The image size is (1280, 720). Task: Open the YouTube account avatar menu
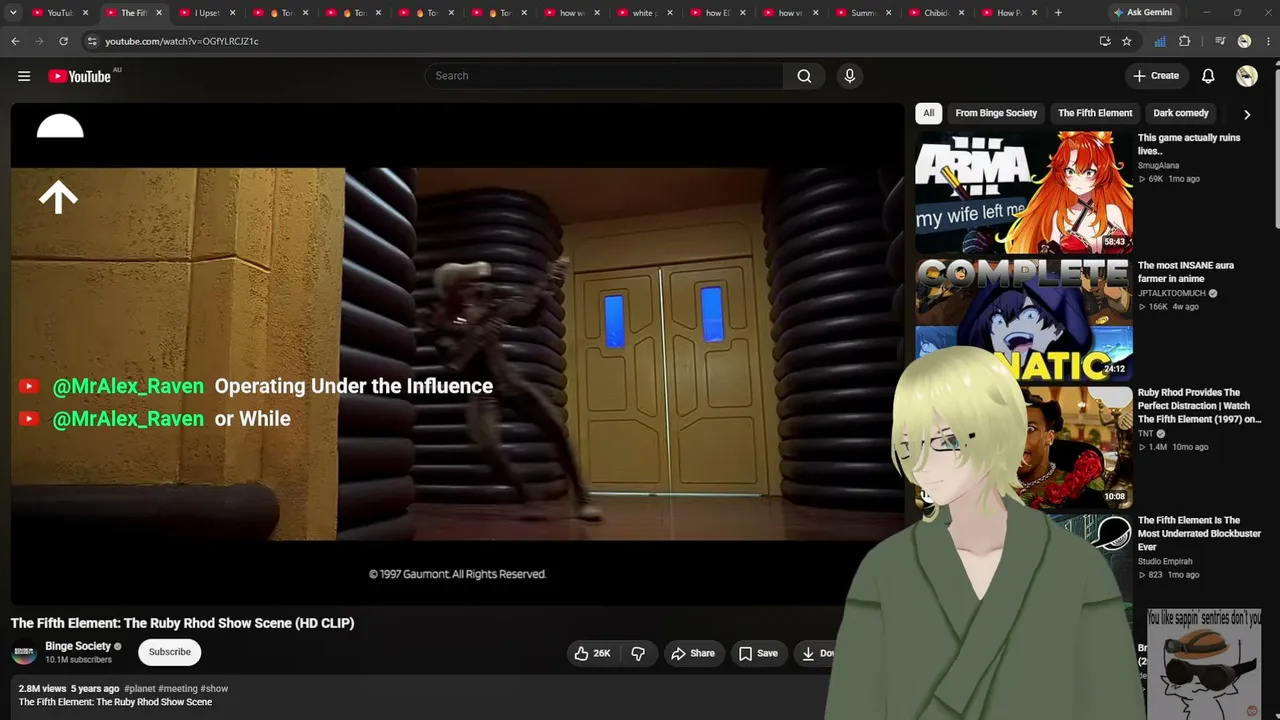1246,76
